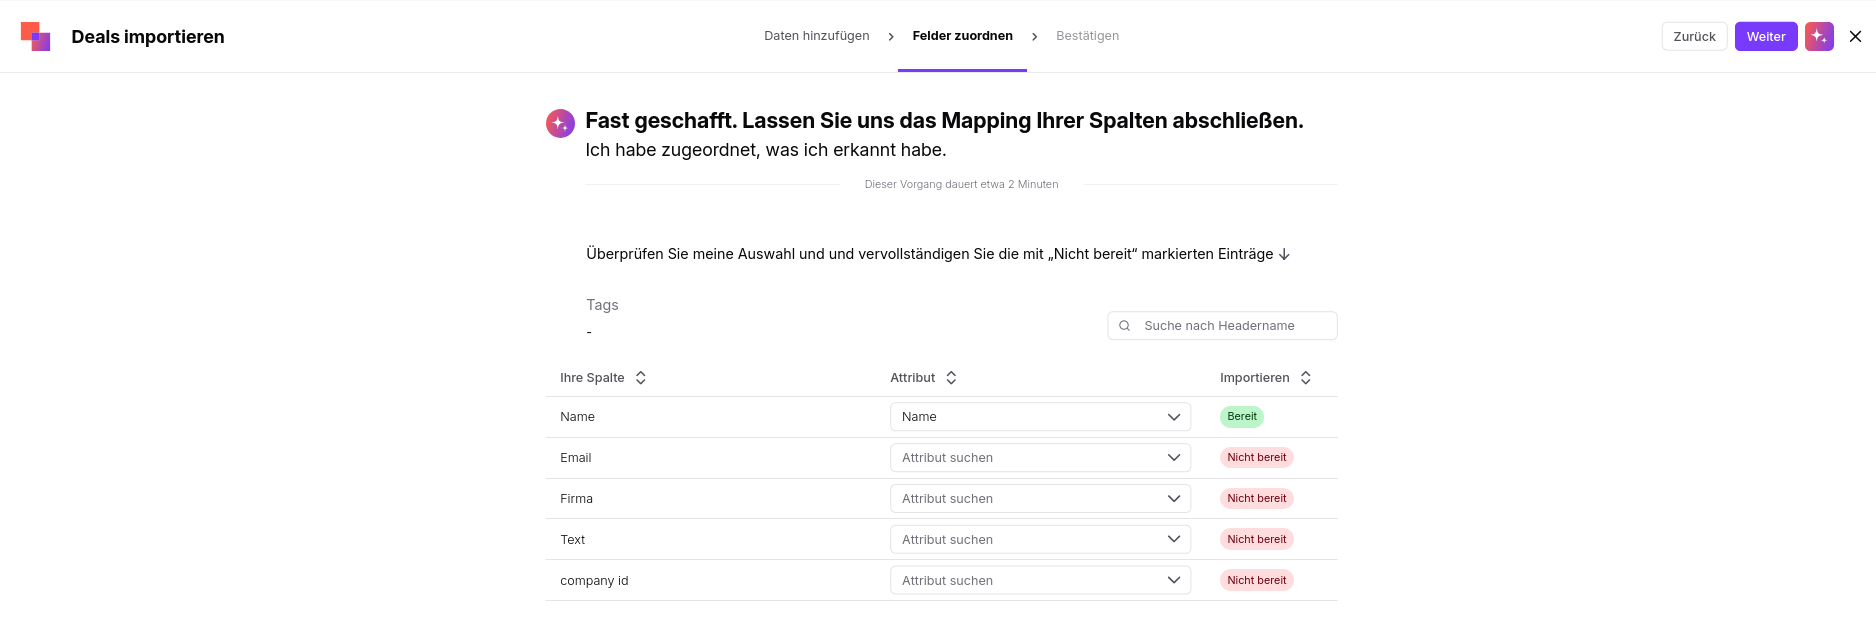Open the AI assistant sparkle button
Screen dimensions: 1876x642
[1819, 36]
